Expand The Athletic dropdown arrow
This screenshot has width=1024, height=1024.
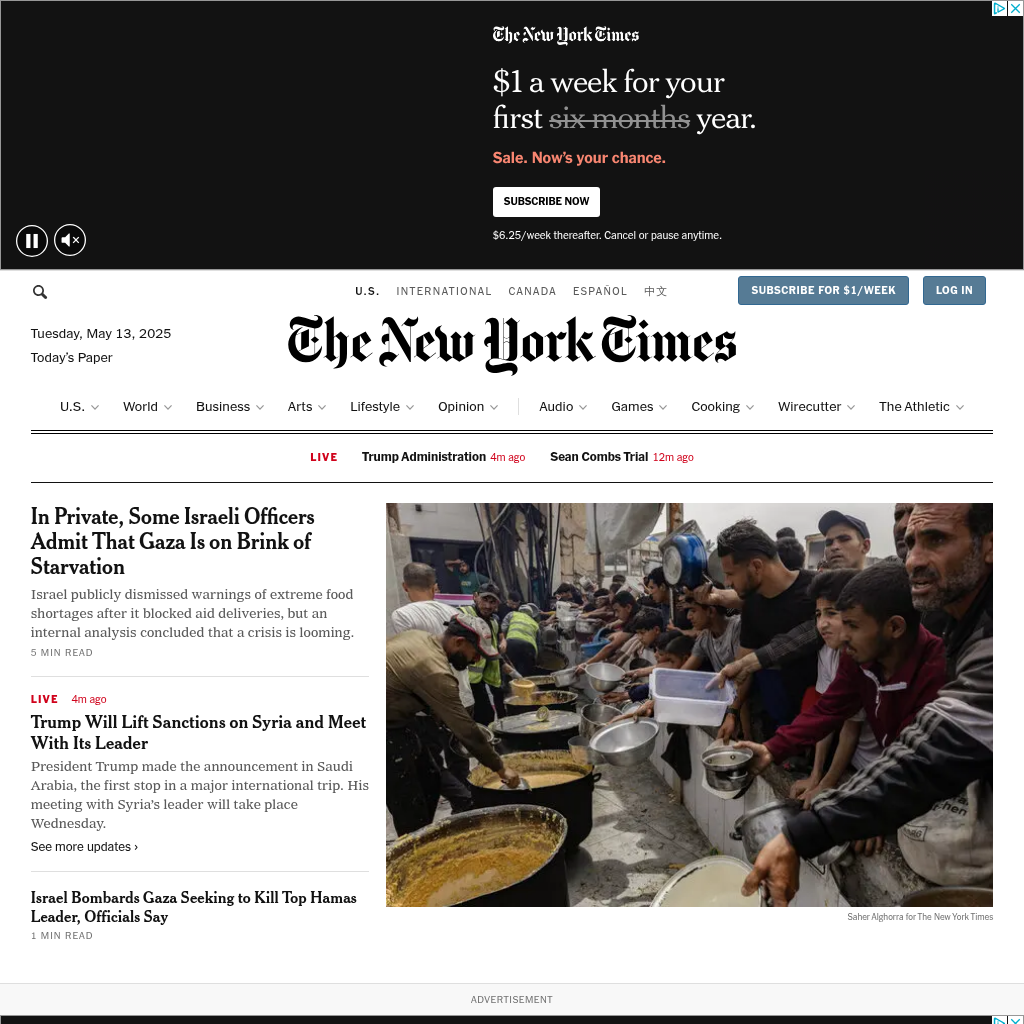(960, 407)
